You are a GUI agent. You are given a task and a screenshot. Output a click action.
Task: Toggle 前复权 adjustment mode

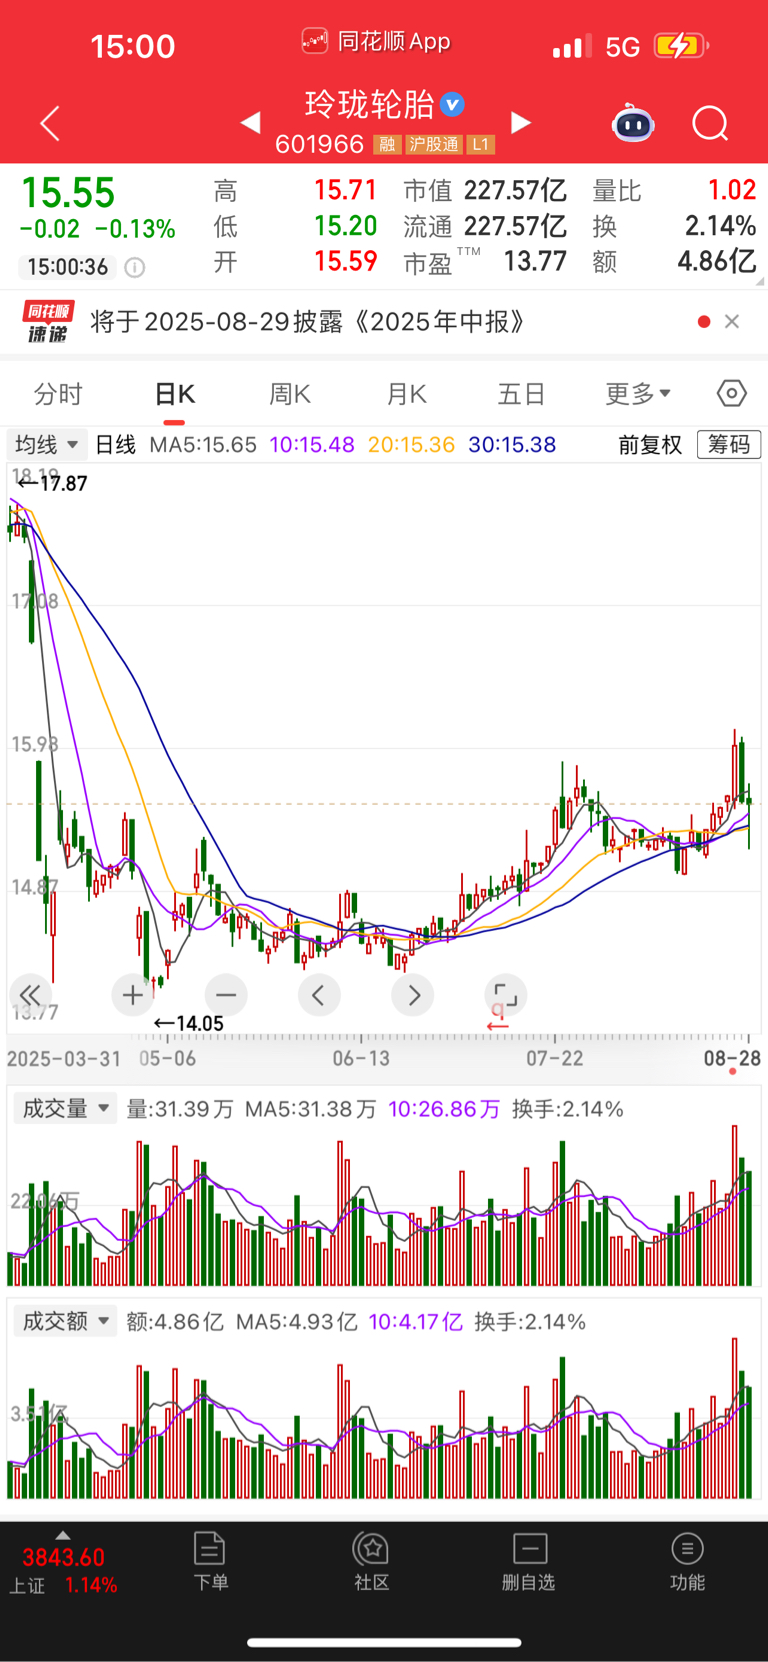click(650, 444)
